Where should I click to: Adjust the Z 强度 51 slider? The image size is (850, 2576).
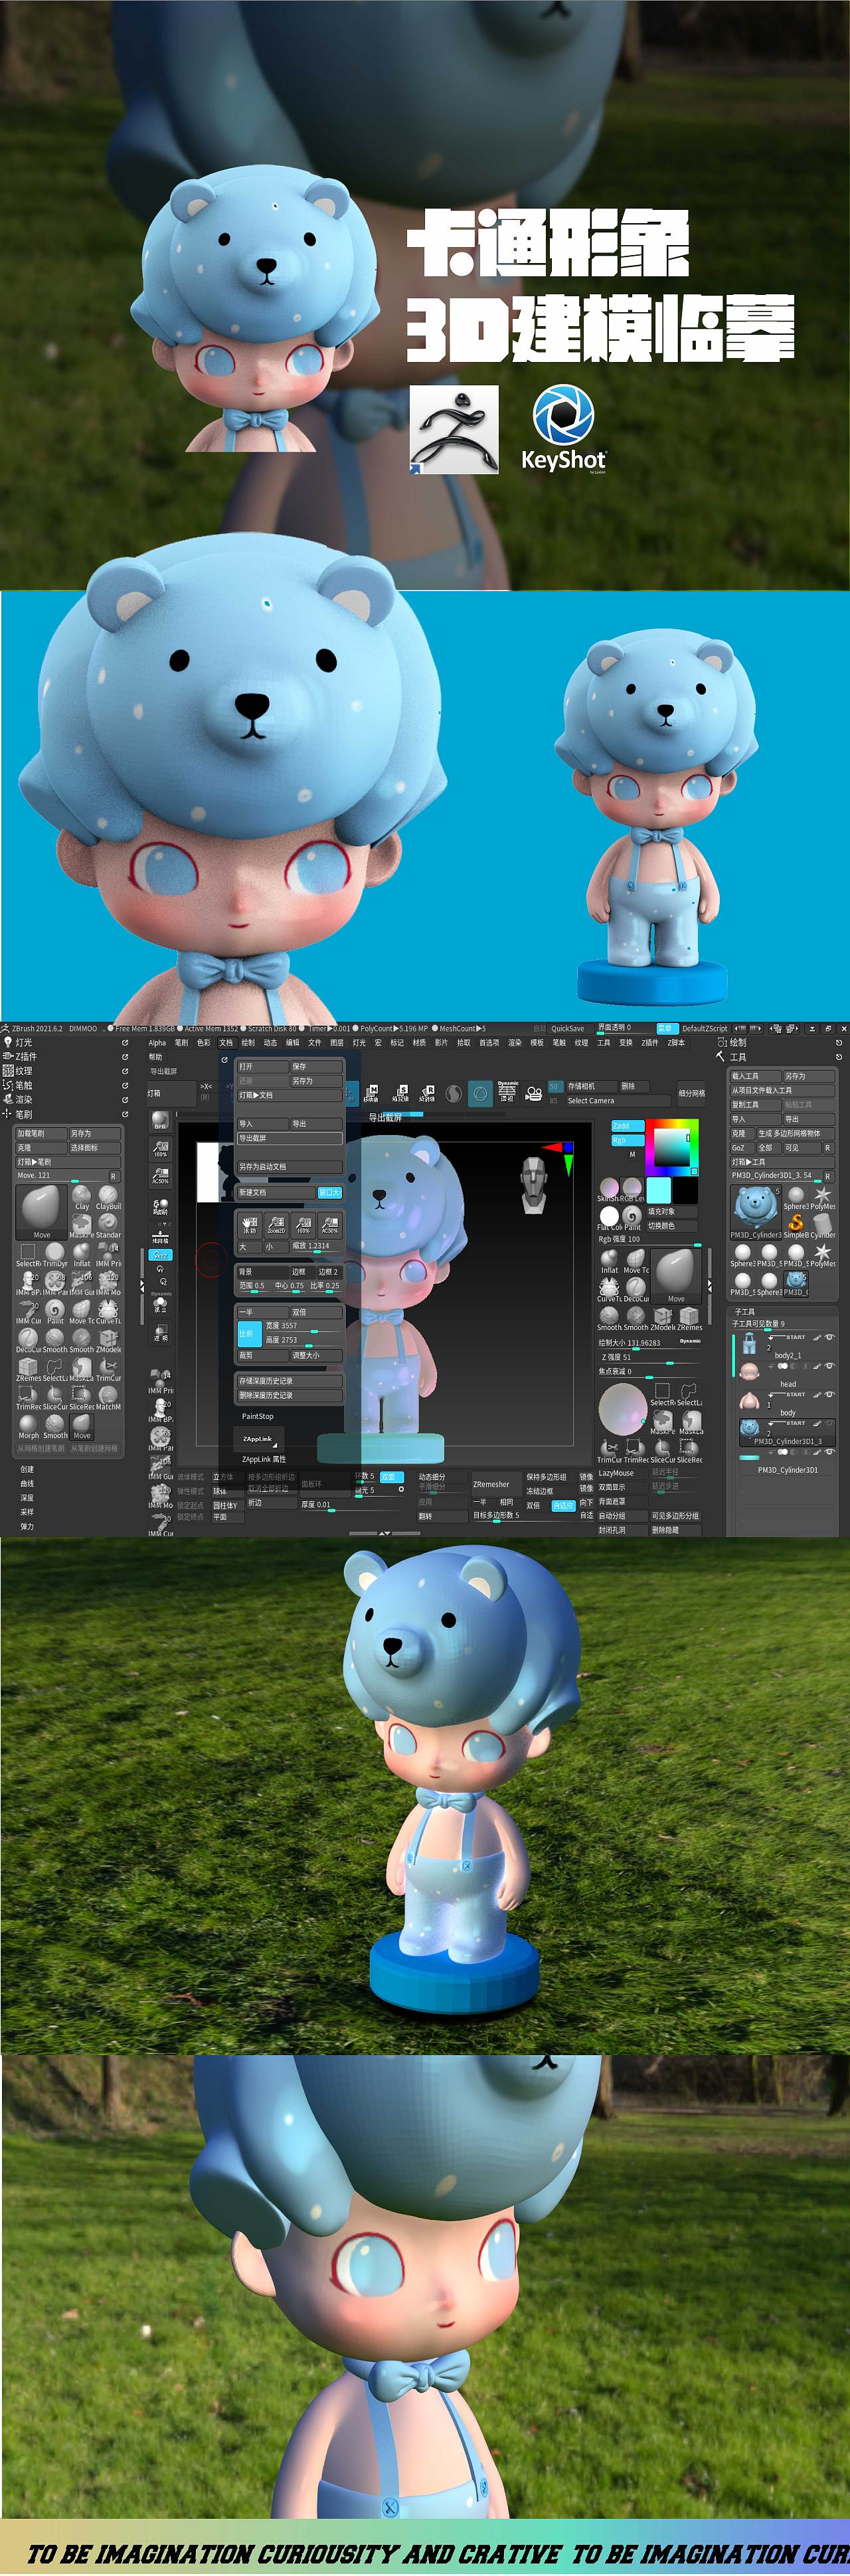[649, 1357]
